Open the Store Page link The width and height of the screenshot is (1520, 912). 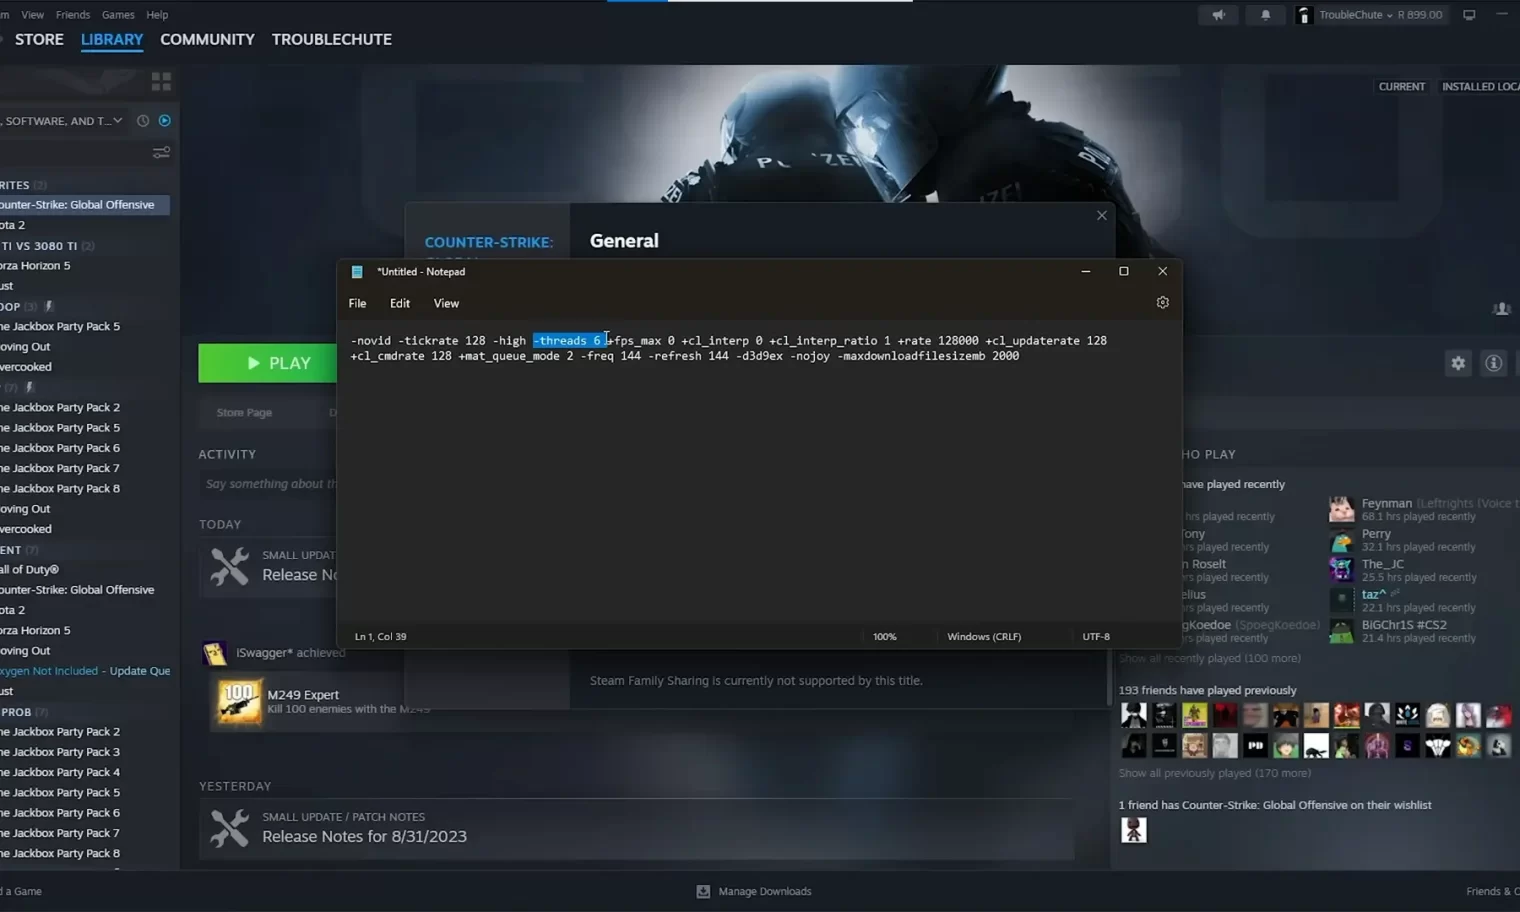244,412
